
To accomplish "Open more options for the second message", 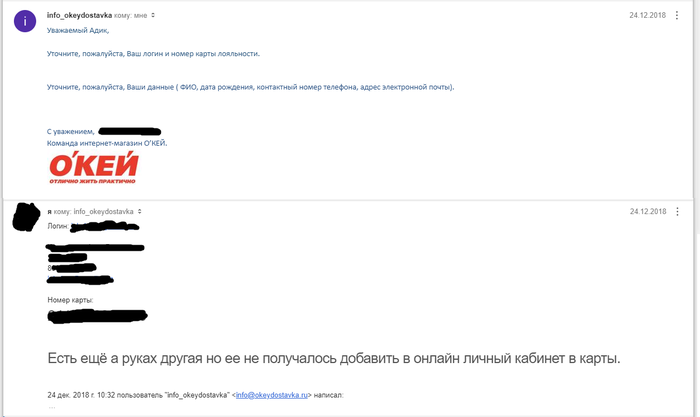I will click(x=677, y=212).
